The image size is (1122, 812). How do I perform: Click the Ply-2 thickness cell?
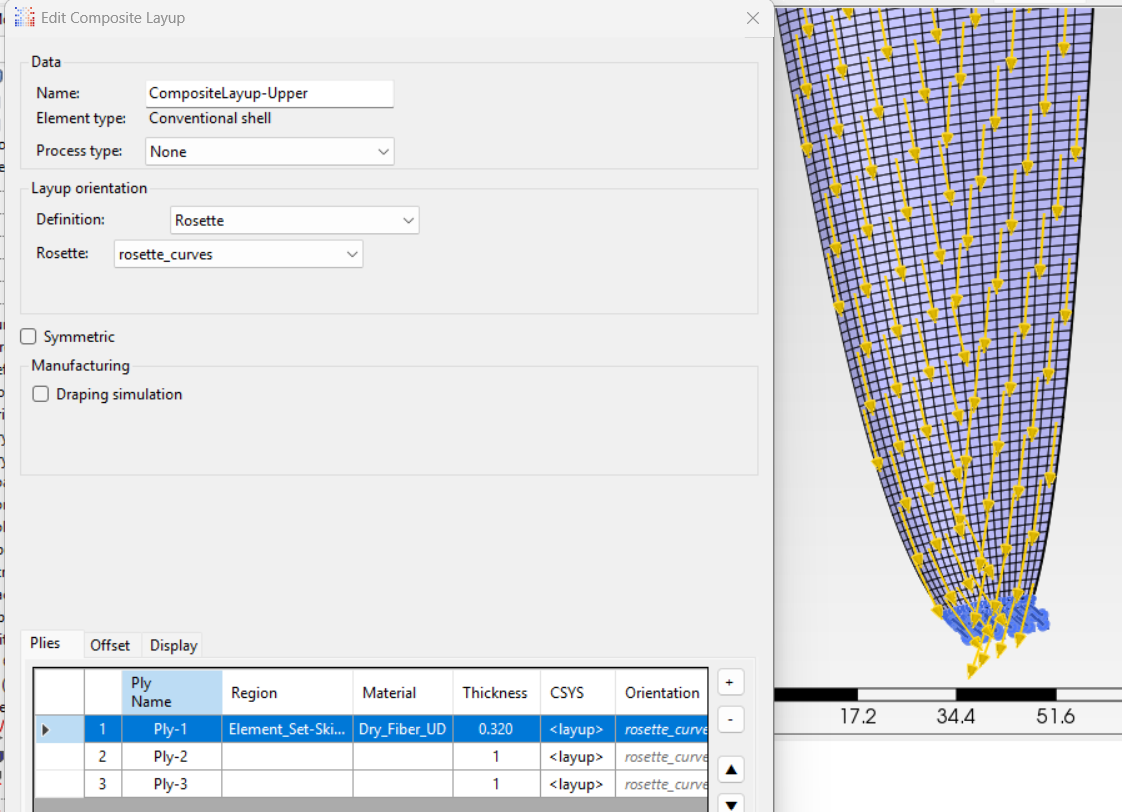tap(496, 757)
